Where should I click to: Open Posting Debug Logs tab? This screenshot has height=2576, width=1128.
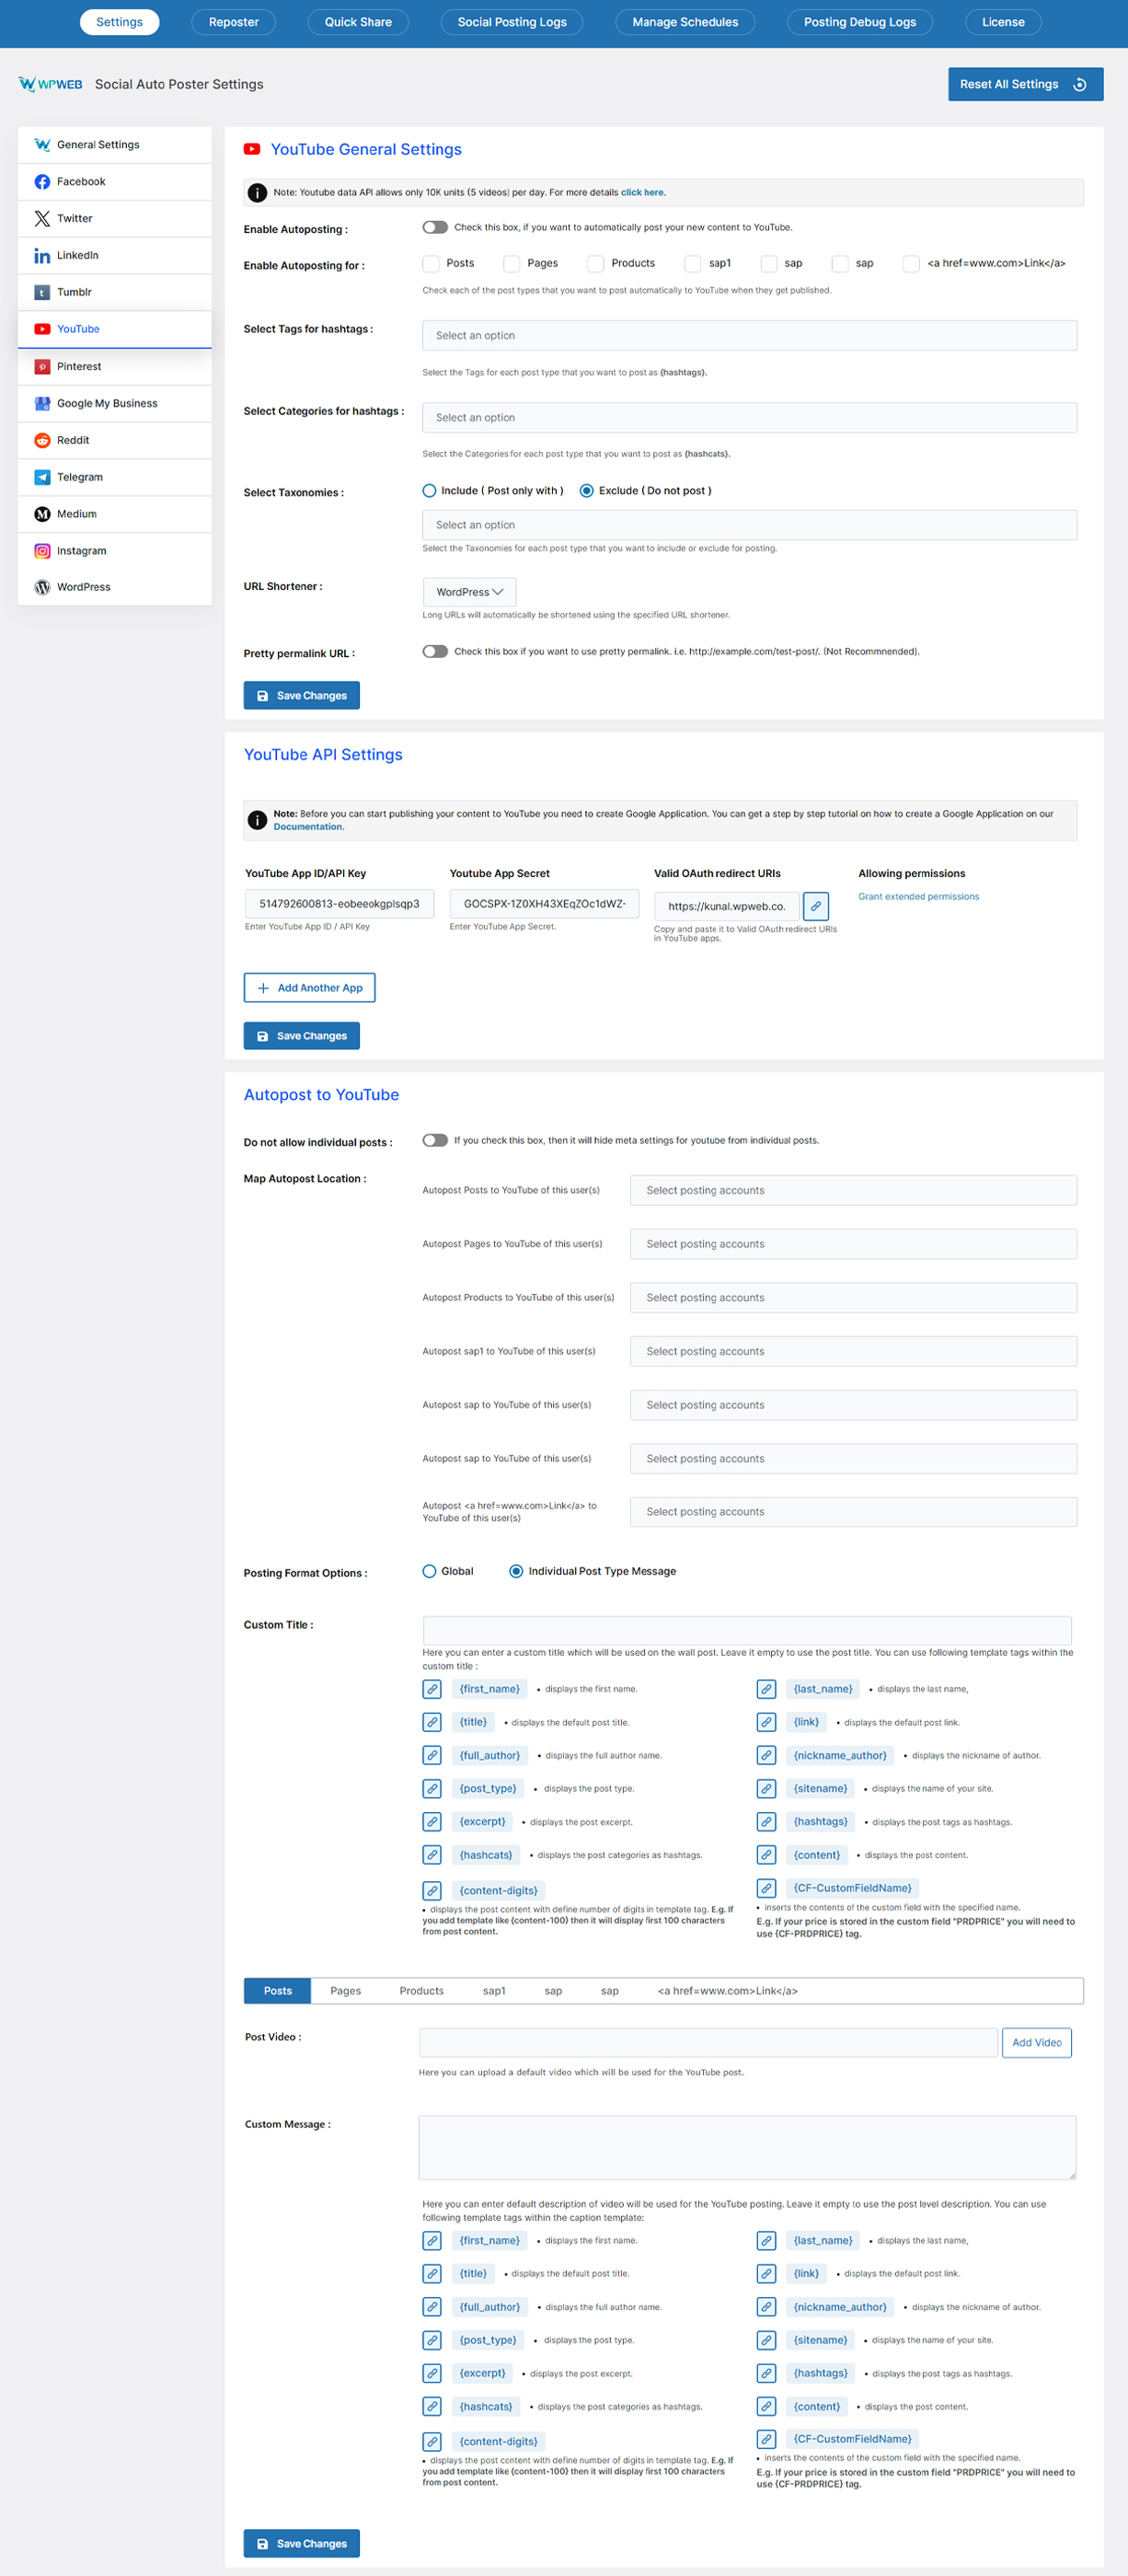860,22
